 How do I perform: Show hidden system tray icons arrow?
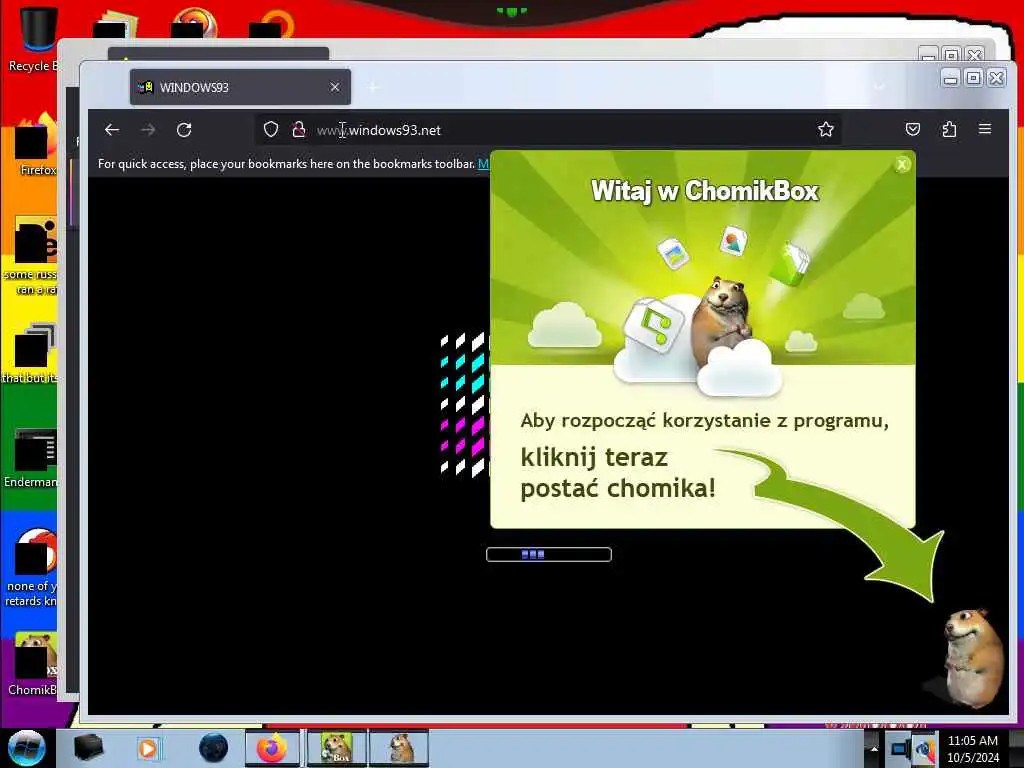coord(874,748)
